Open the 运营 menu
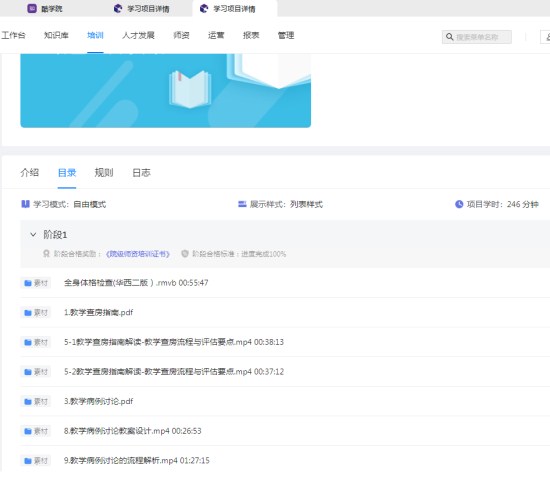Image resolution: width=550 pixels, height=479 pixels. pyautogui.click(x=216, y=35)
